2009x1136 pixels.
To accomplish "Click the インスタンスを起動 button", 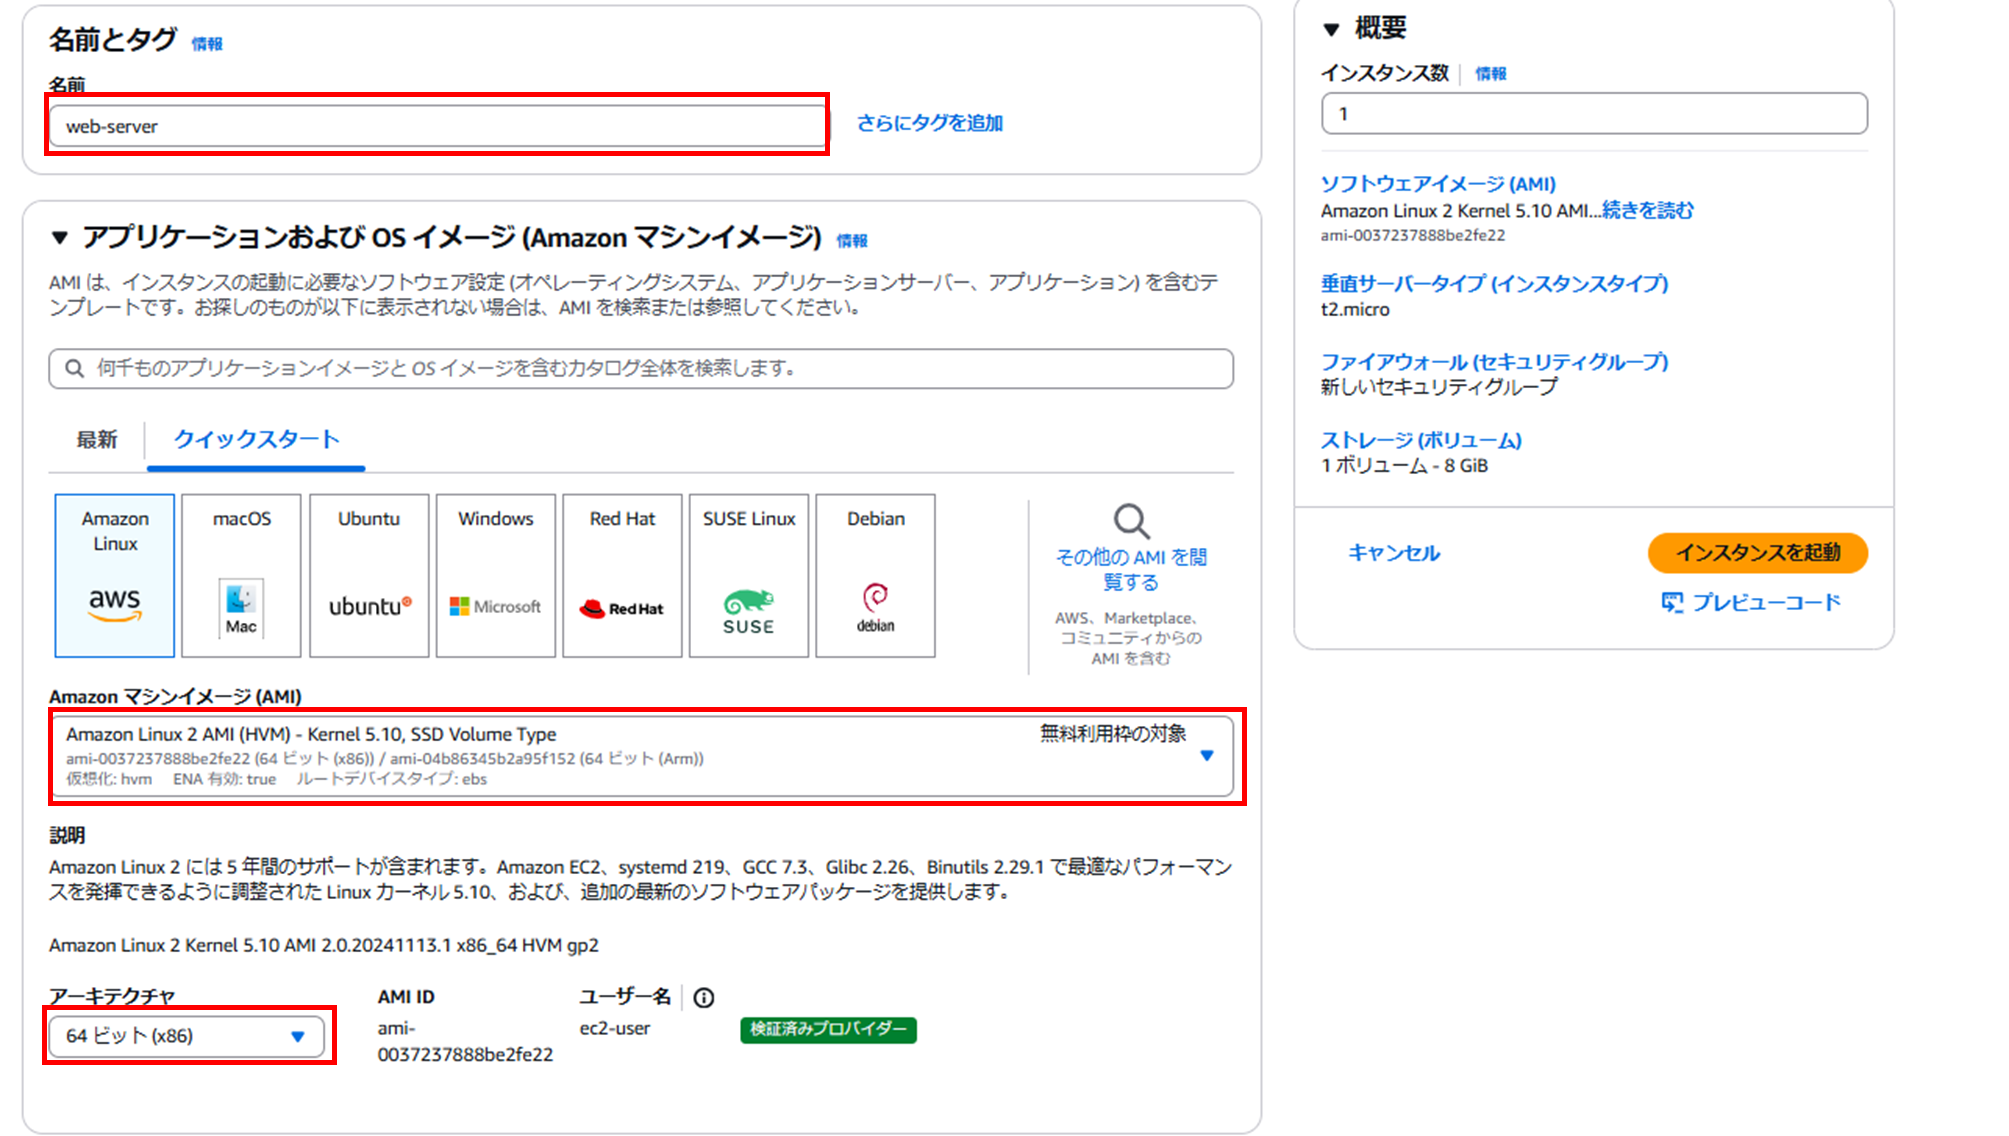I will click(1757, 553).
